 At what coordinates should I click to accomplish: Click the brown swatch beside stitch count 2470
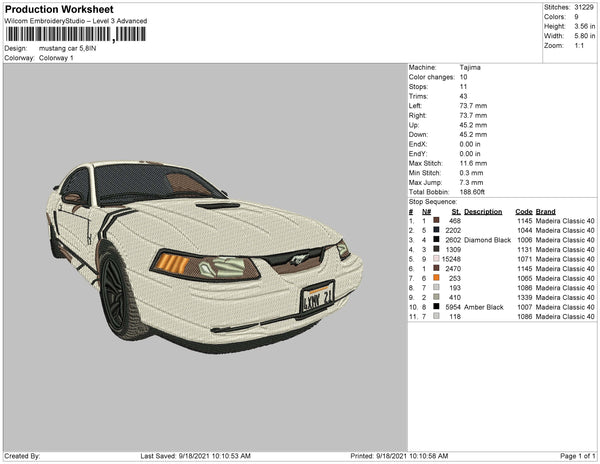pyautogui.click(x=436, y=268)
